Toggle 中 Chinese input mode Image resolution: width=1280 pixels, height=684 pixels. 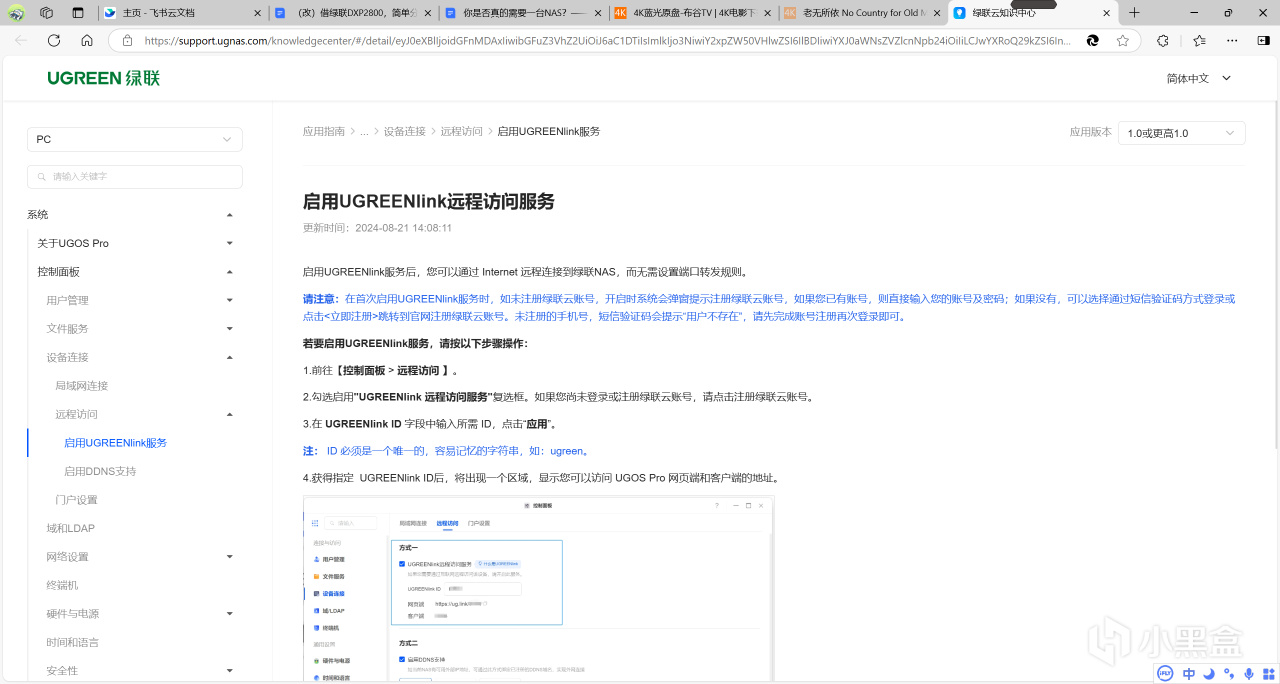click(x=1189, y=673)
